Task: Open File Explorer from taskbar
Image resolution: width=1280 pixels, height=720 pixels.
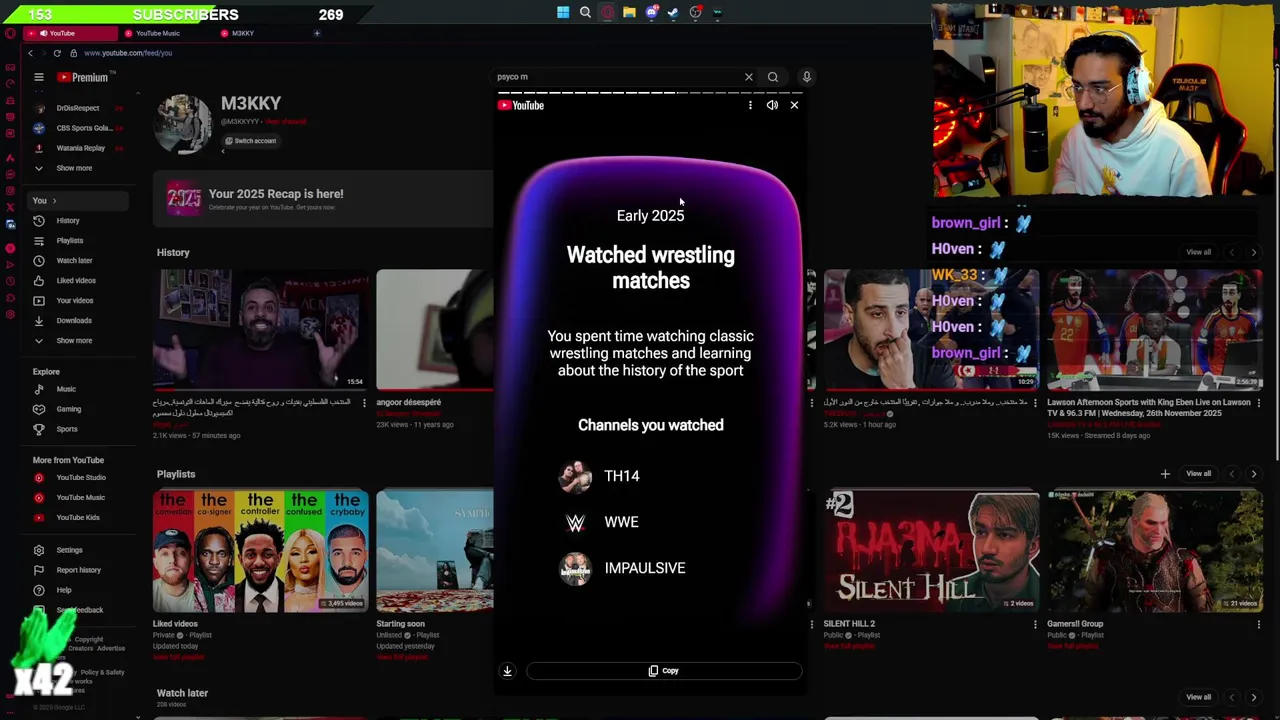Action: point(629,13)
